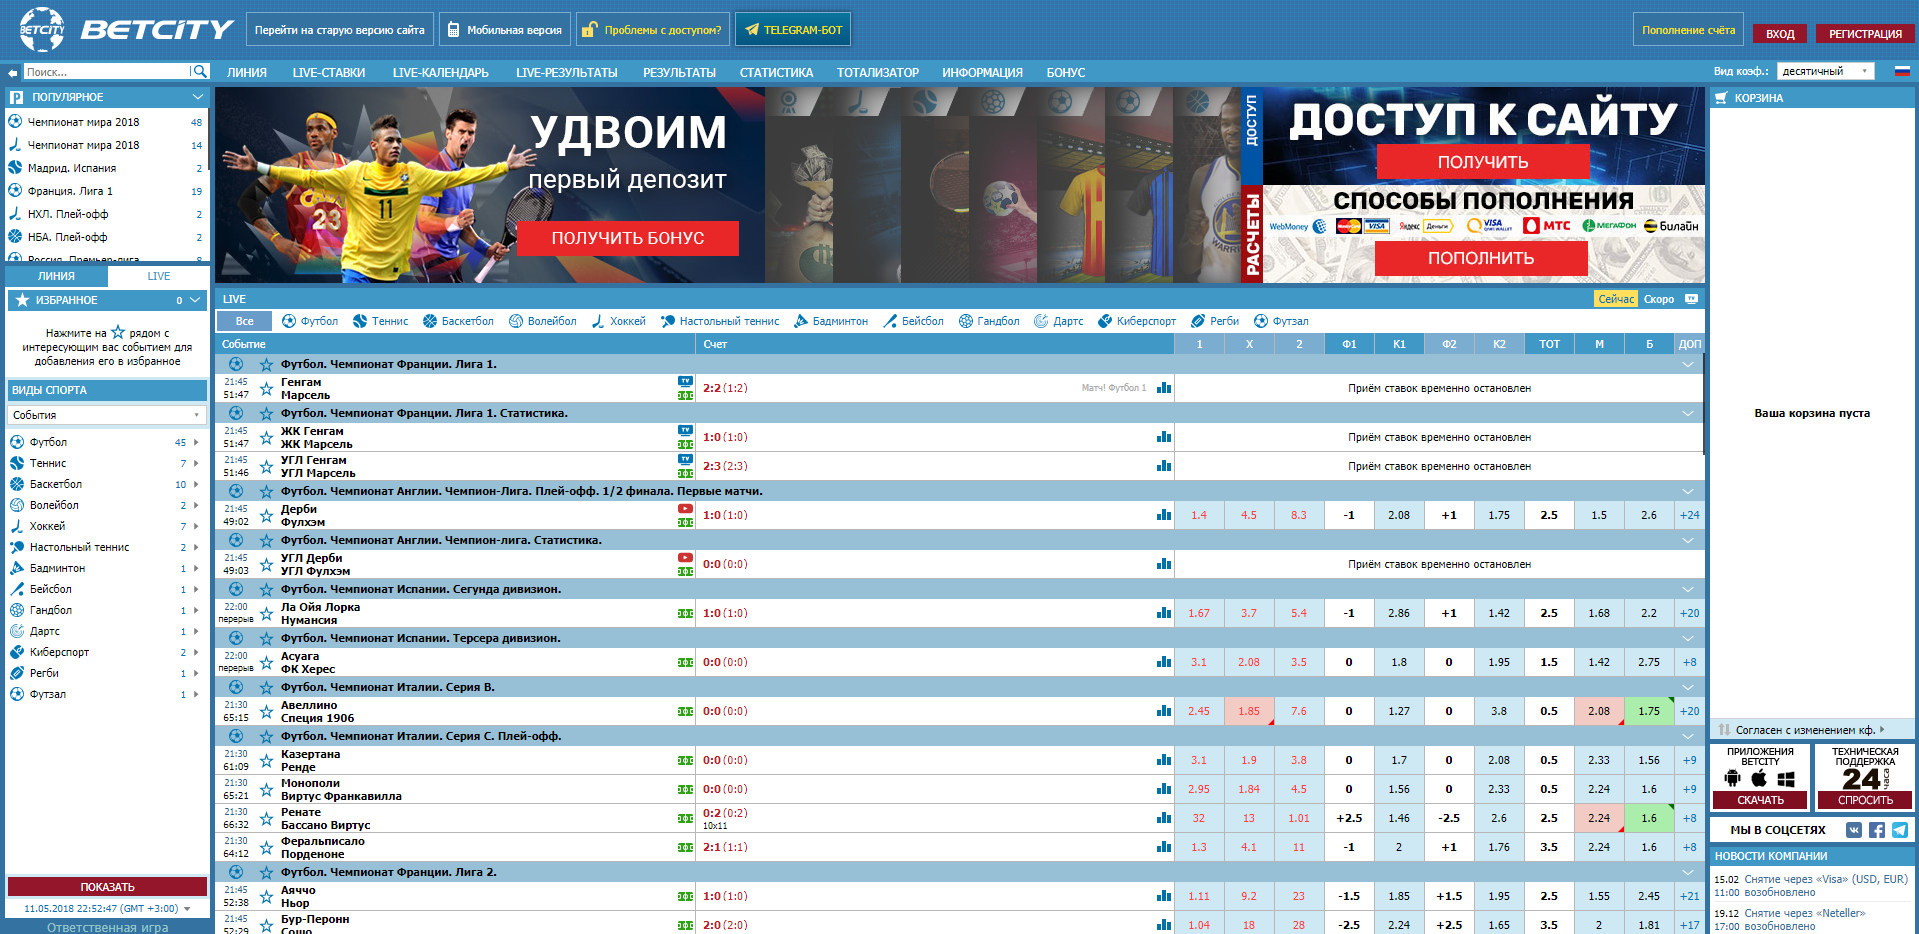The width and height of the screenshot is (1919, 934).
Task: Click the ПОПОЛНИТЬ banner button
Action: pyautogui.click(x=1481, y=258)
